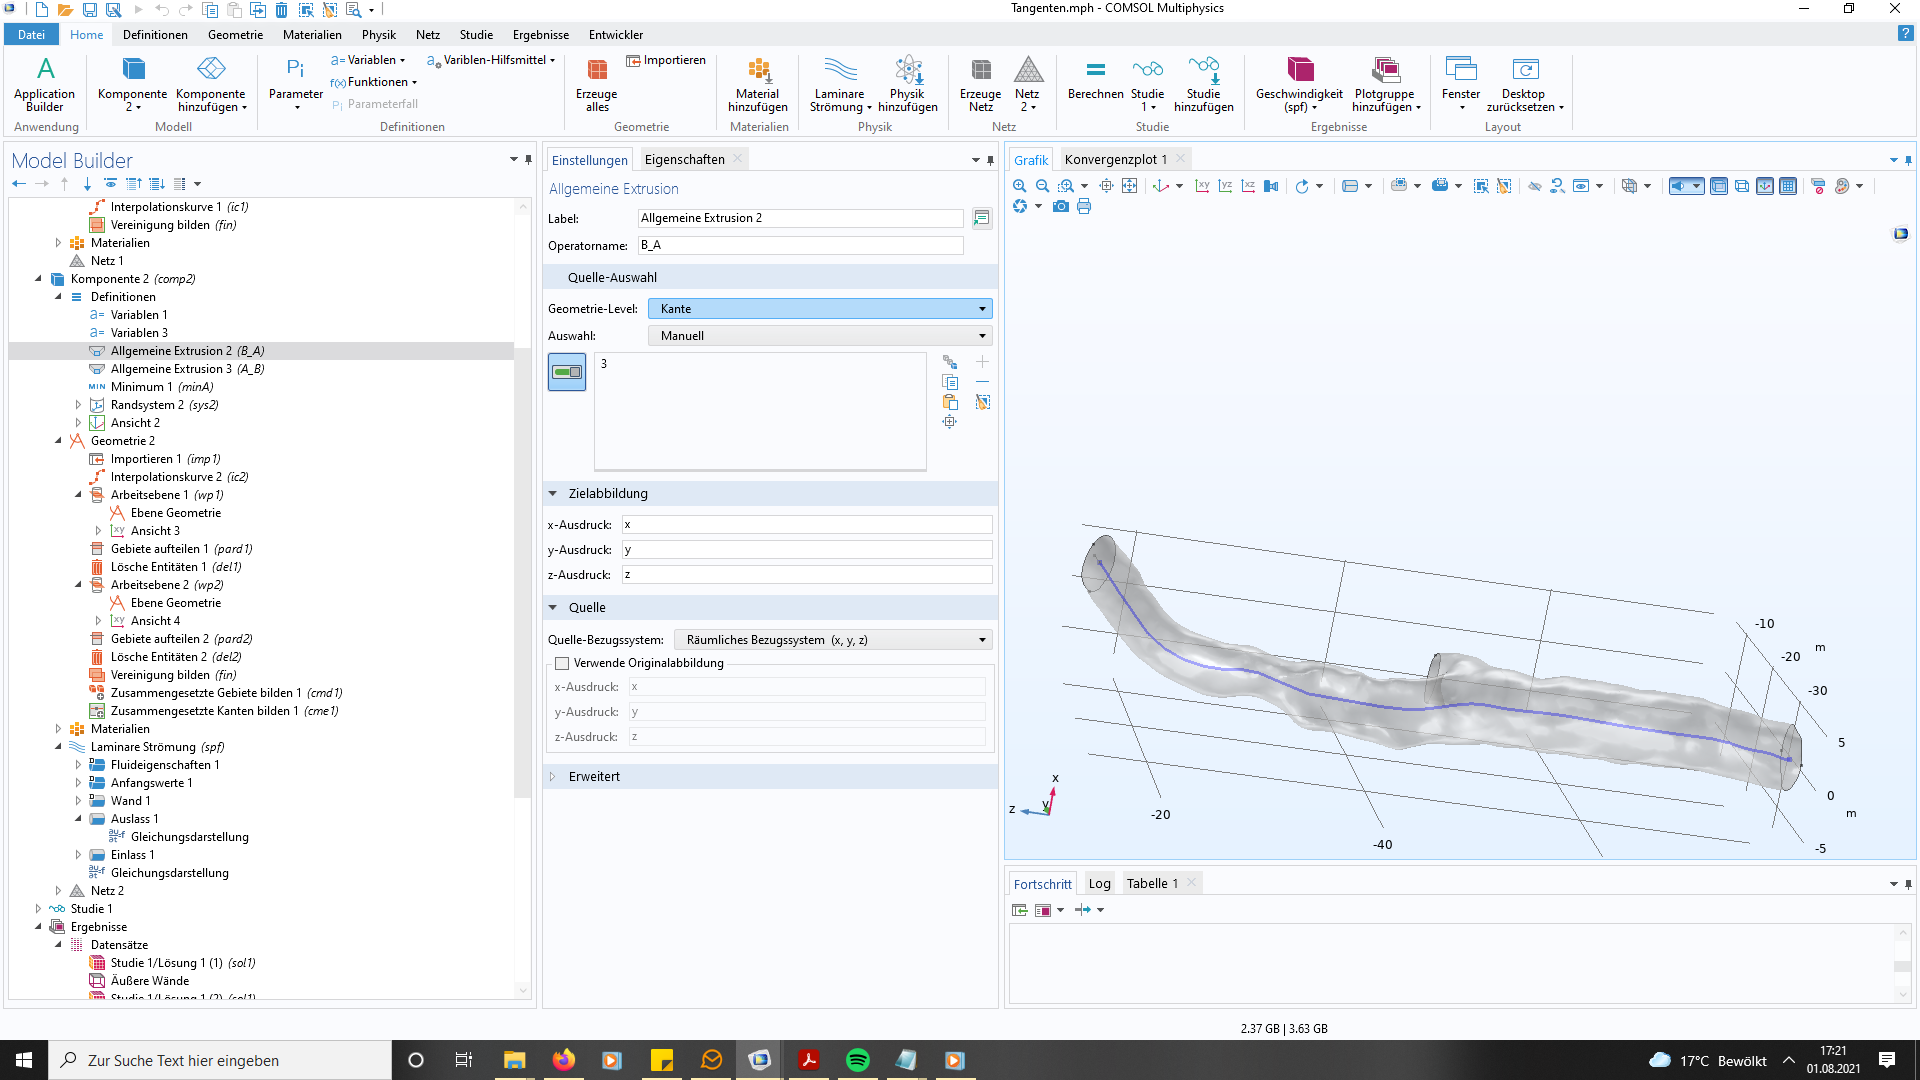Open Spotify from the Windows taskbar
This screenshot has height=1080, width=1920.
pos(857,1060)
